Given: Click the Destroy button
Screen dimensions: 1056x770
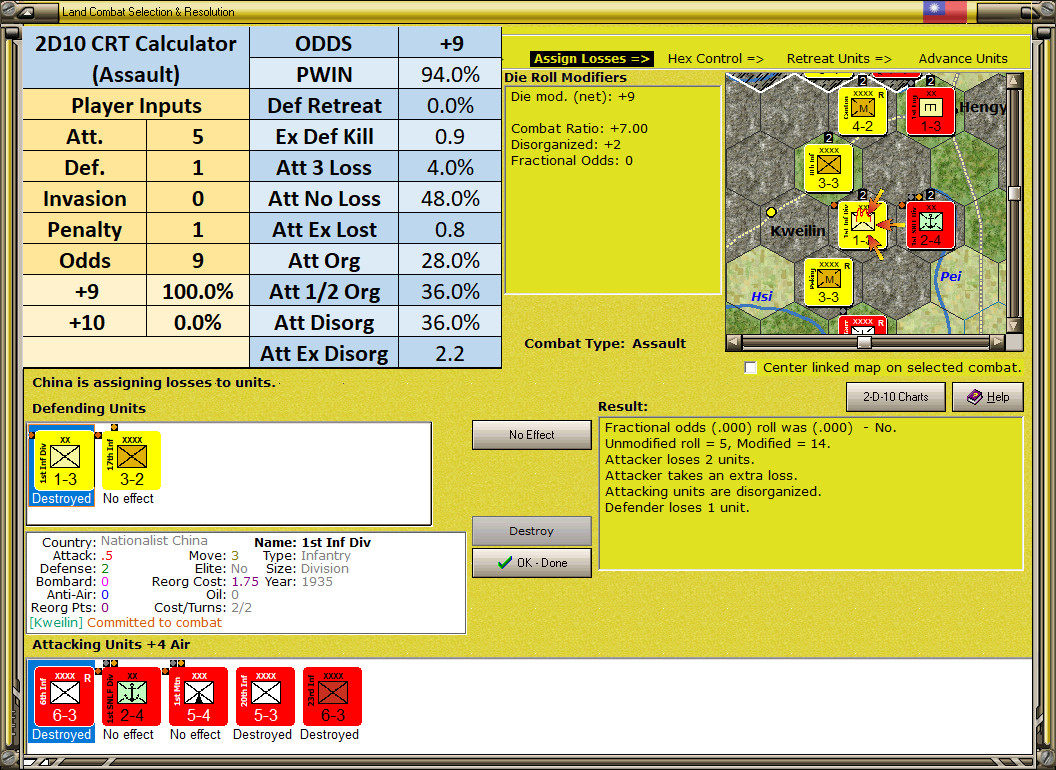Looking at the screenshot, I should click(531, 531).
